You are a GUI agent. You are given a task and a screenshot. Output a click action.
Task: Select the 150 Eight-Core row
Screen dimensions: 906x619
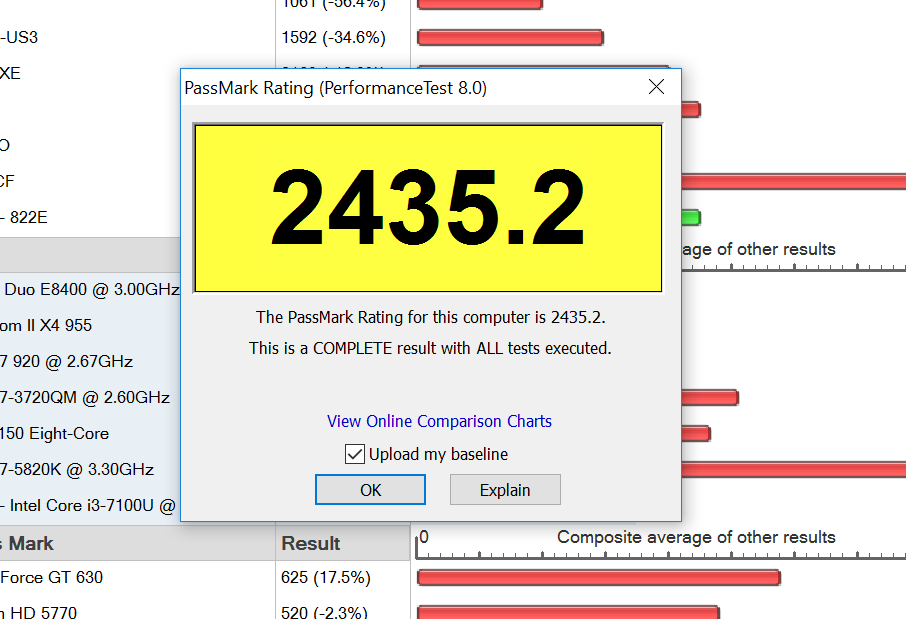coord(90,433)
